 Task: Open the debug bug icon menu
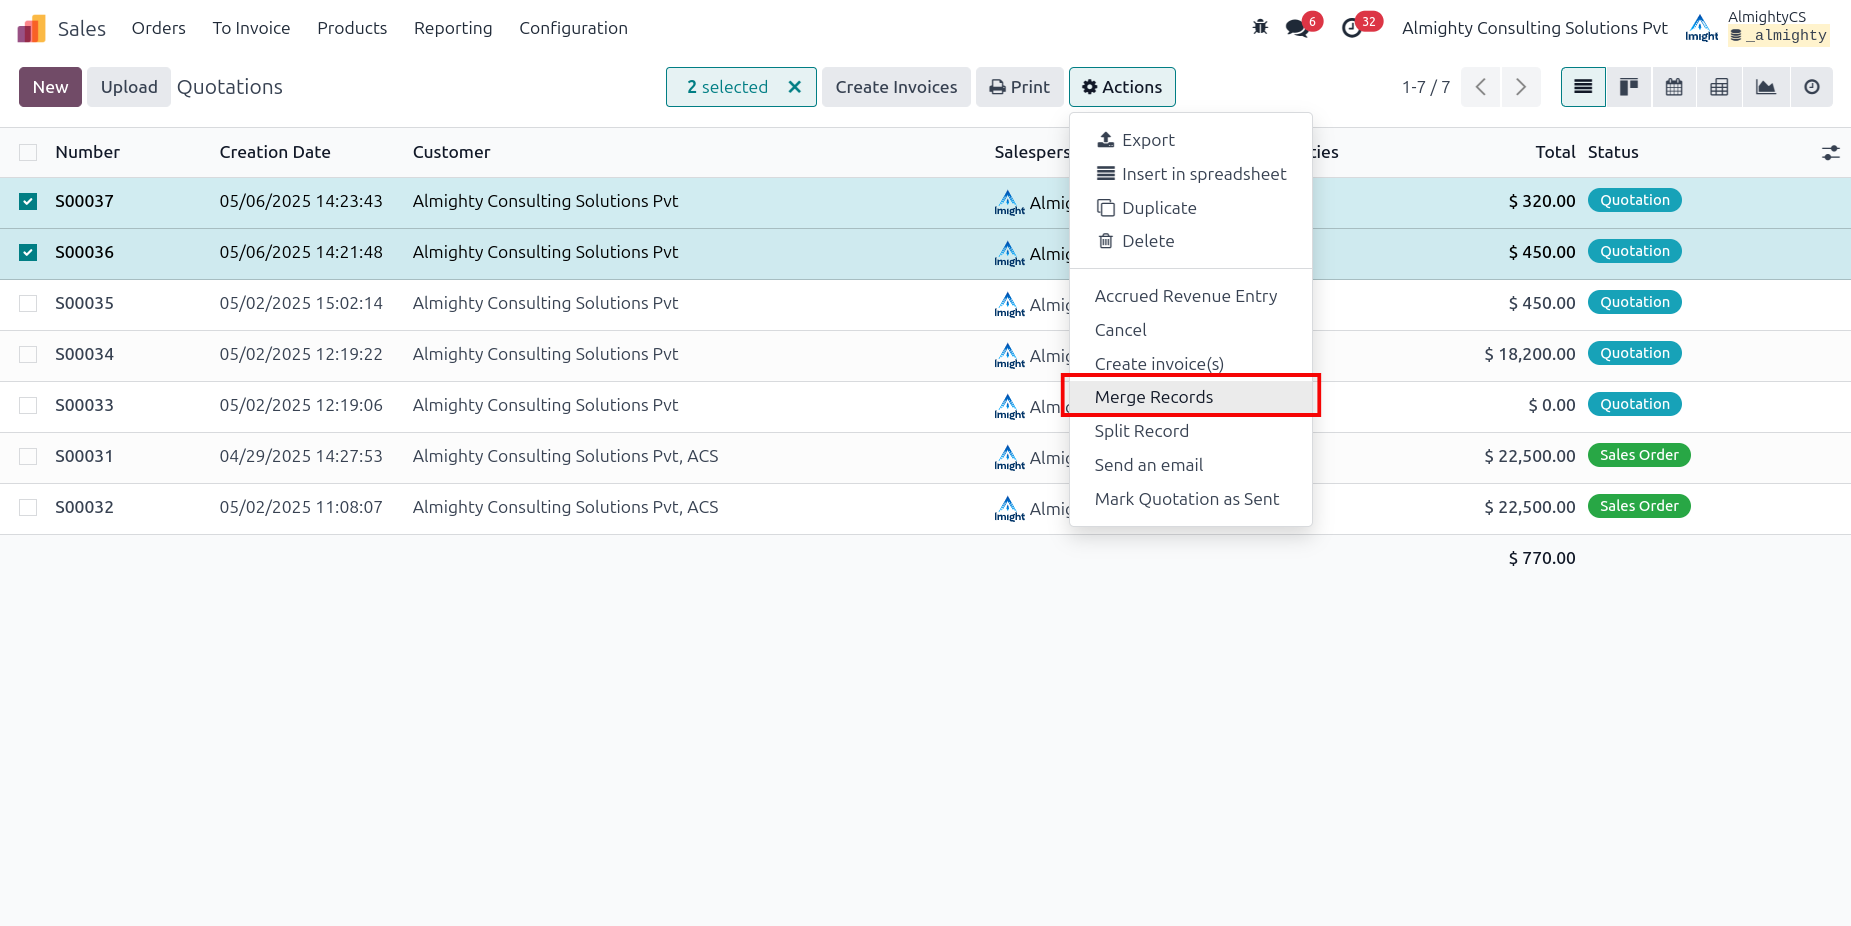click(x=1260, y=28)
